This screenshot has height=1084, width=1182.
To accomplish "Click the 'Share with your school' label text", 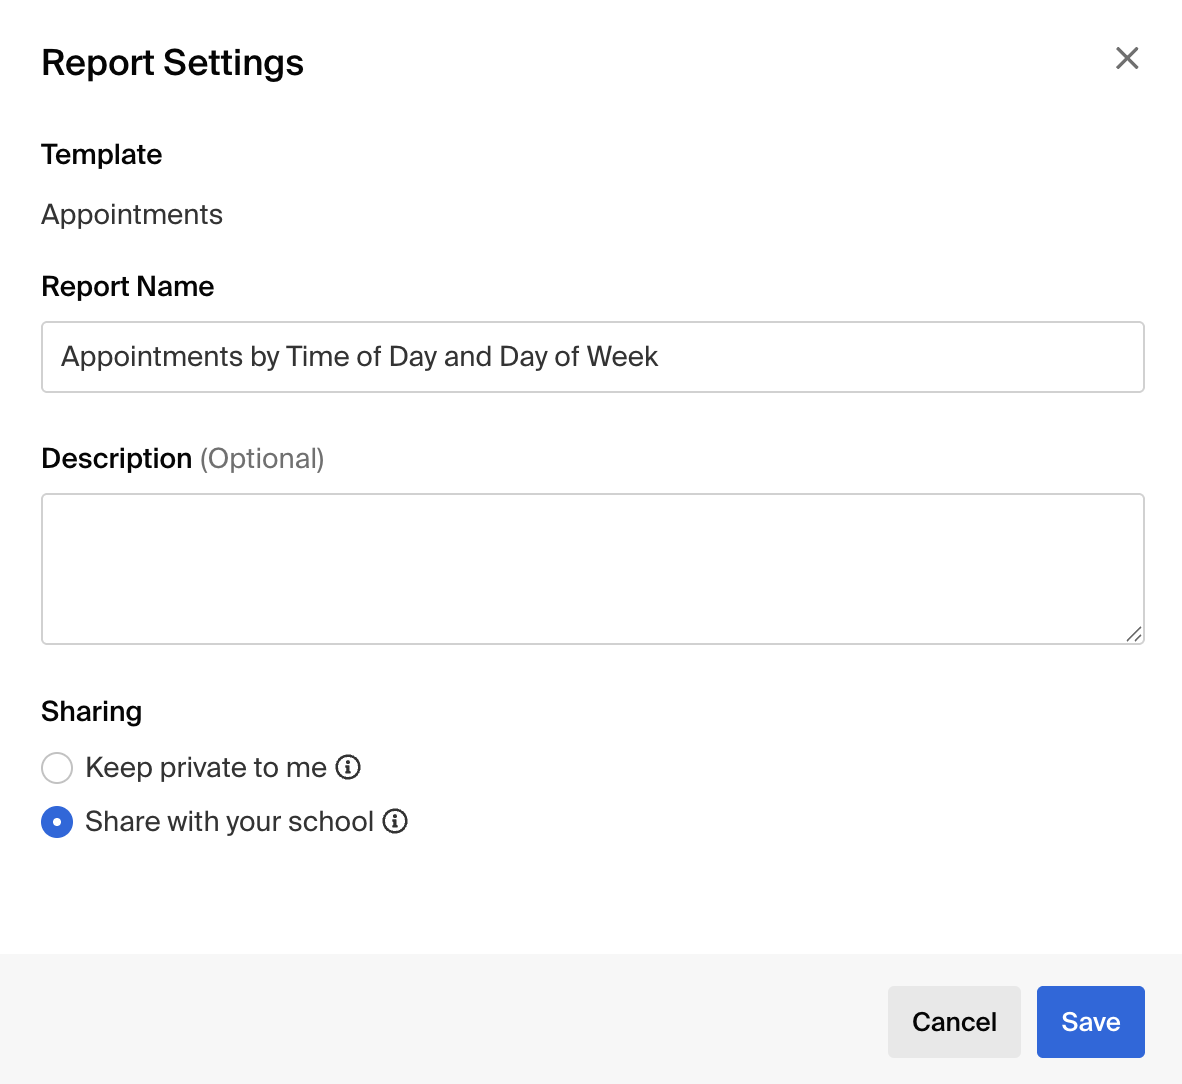I will pyautogui.click(x=229, y=821).
